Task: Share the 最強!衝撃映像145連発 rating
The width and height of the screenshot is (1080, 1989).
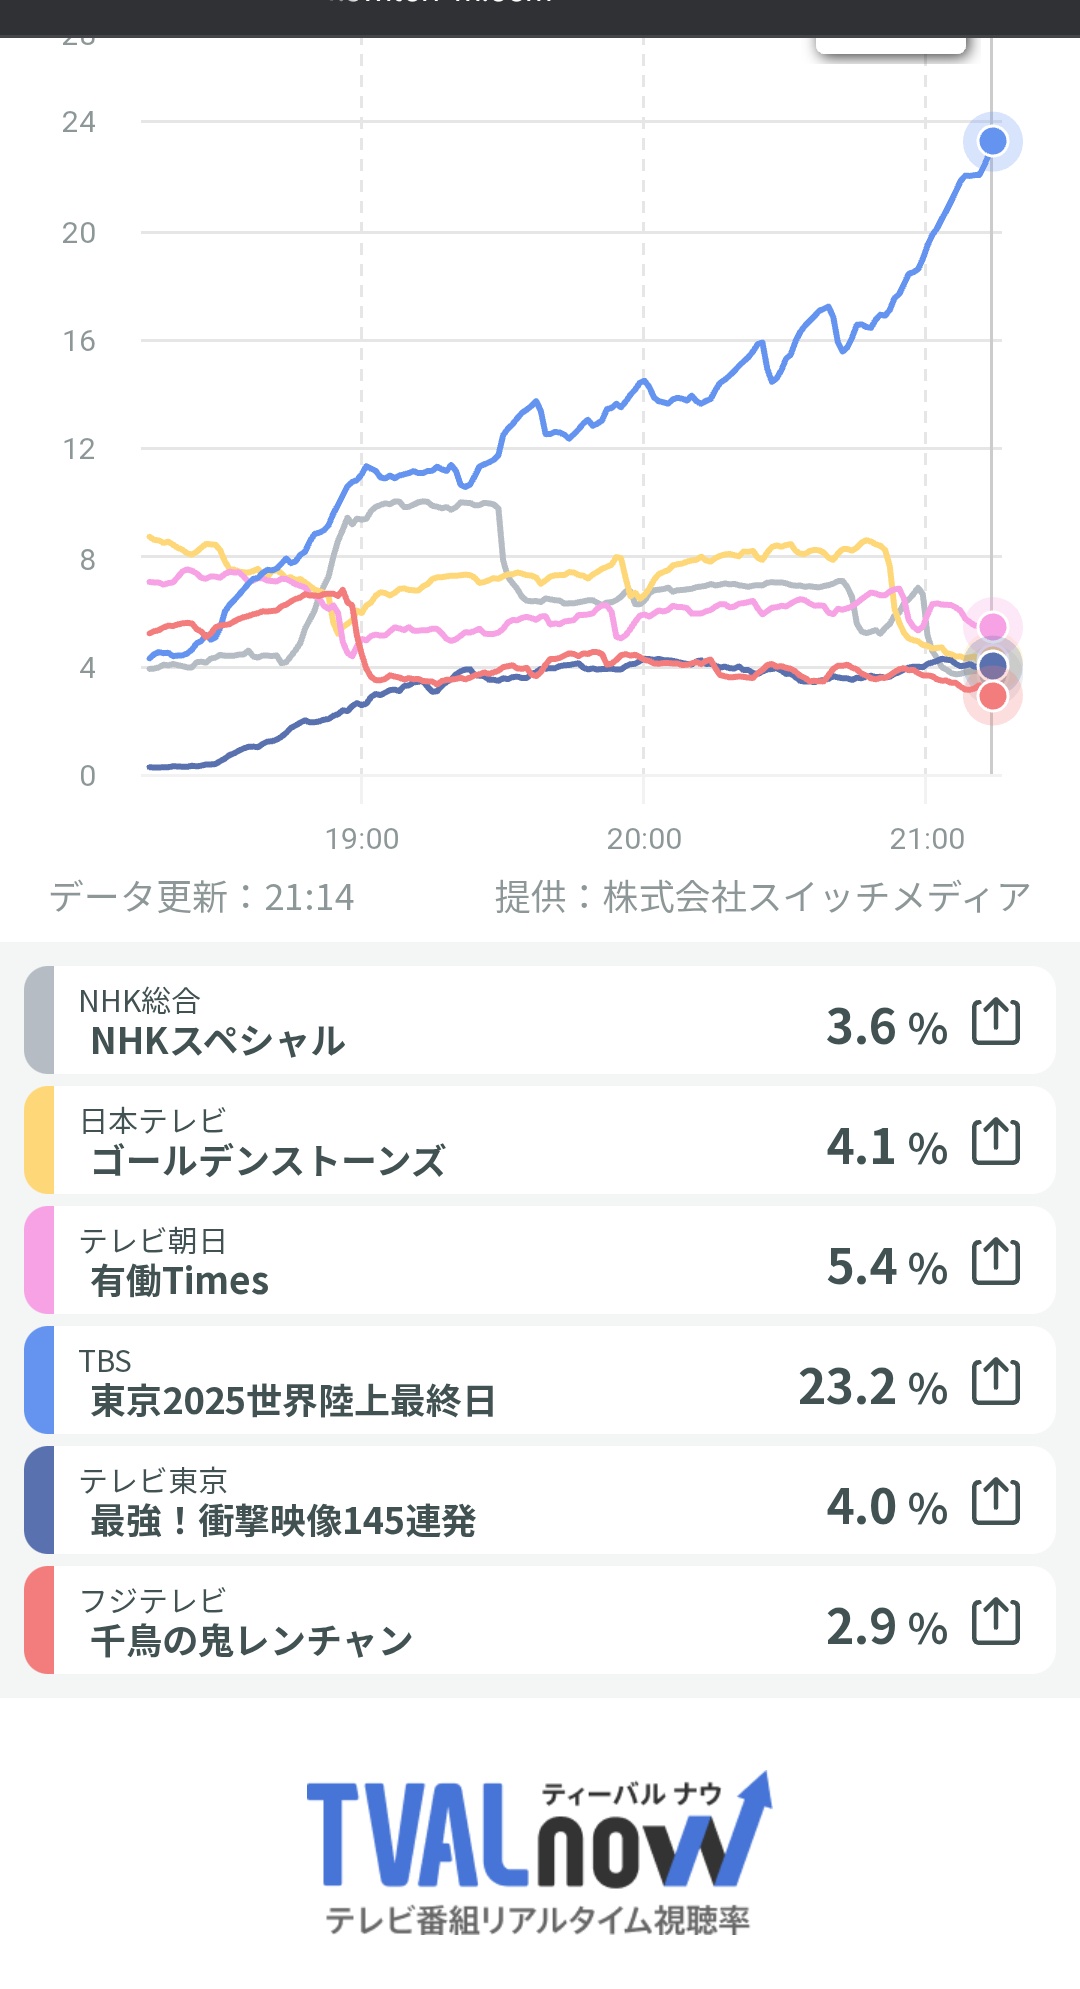Action: point(996,1502)
